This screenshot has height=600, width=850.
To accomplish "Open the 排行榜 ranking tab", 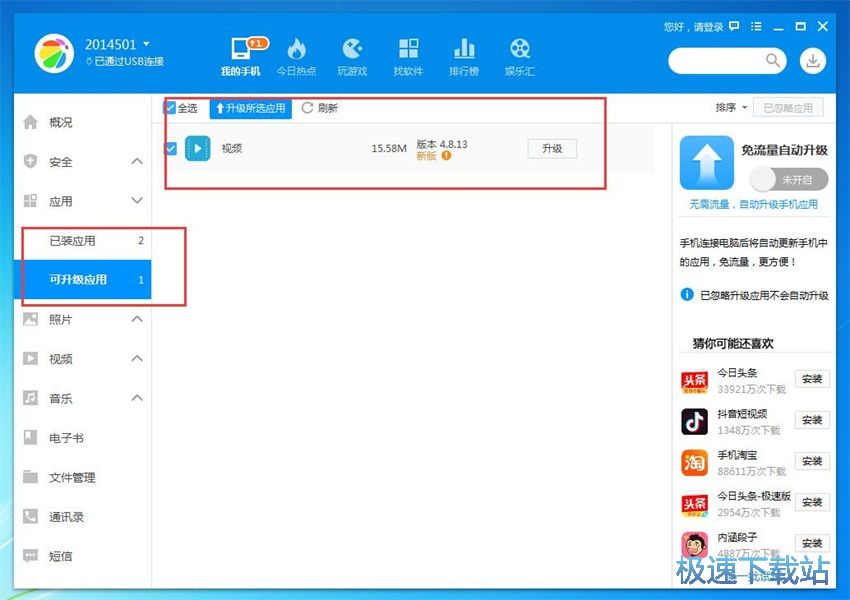I will [464, 56].
